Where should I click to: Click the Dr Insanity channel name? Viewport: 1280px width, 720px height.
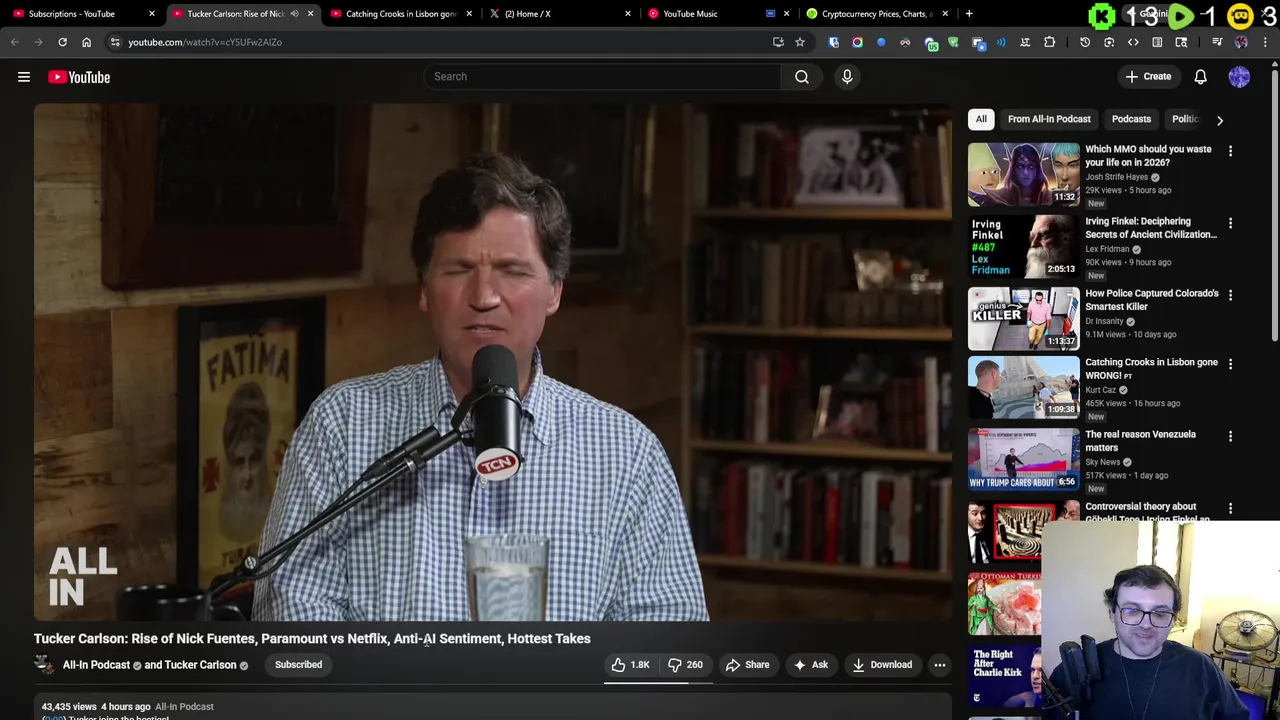1104,321
